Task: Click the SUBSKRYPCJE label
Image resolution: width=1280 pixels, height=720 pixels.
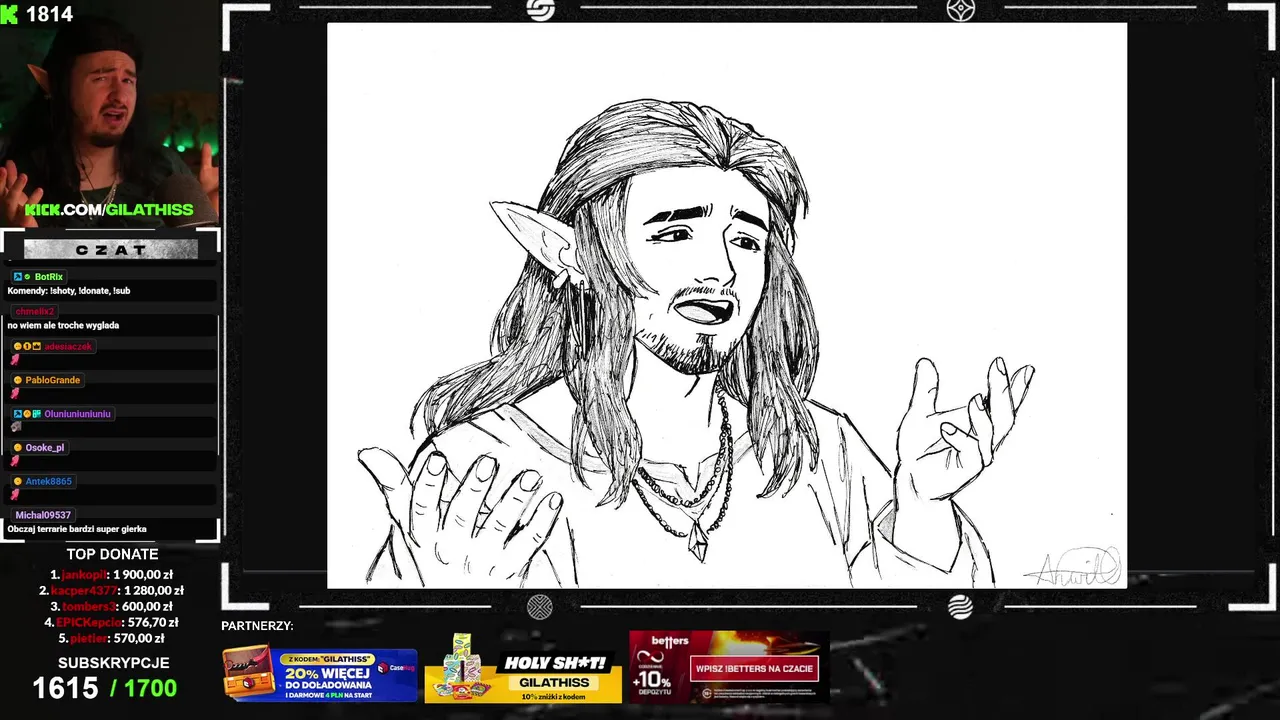Action: pyautogui.click(x=113, y=663)
